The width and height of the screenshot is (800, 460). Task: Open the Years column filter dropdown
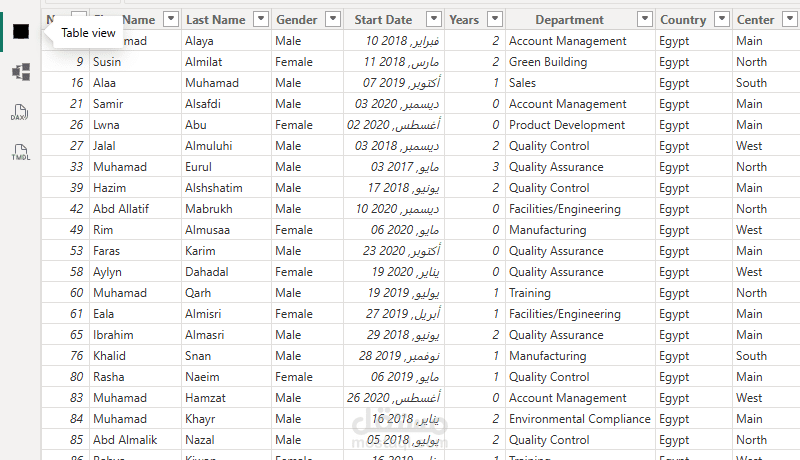pyautogui.click(x=495, y=19)
